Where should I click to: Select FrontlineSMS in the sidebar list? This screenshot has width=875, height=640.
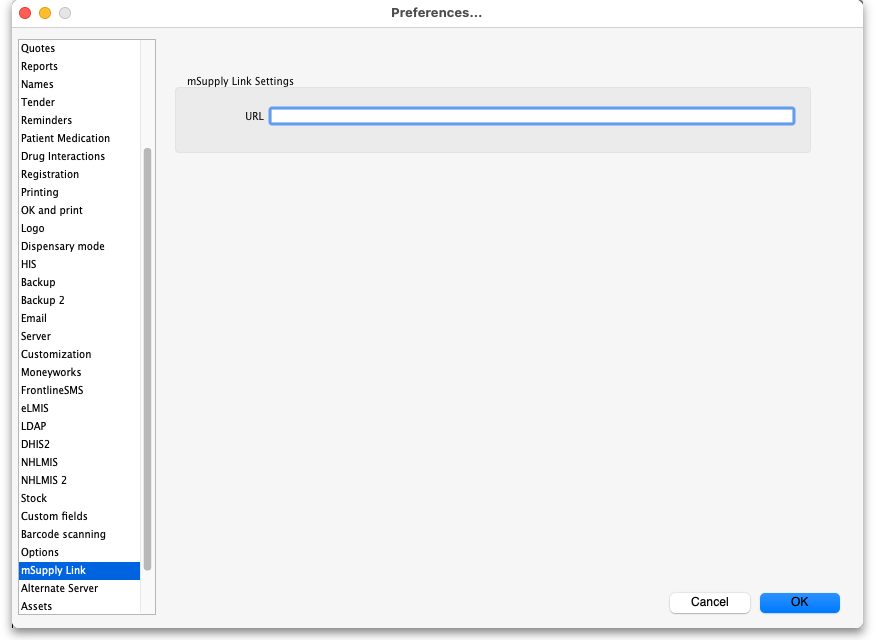[52, 390]
